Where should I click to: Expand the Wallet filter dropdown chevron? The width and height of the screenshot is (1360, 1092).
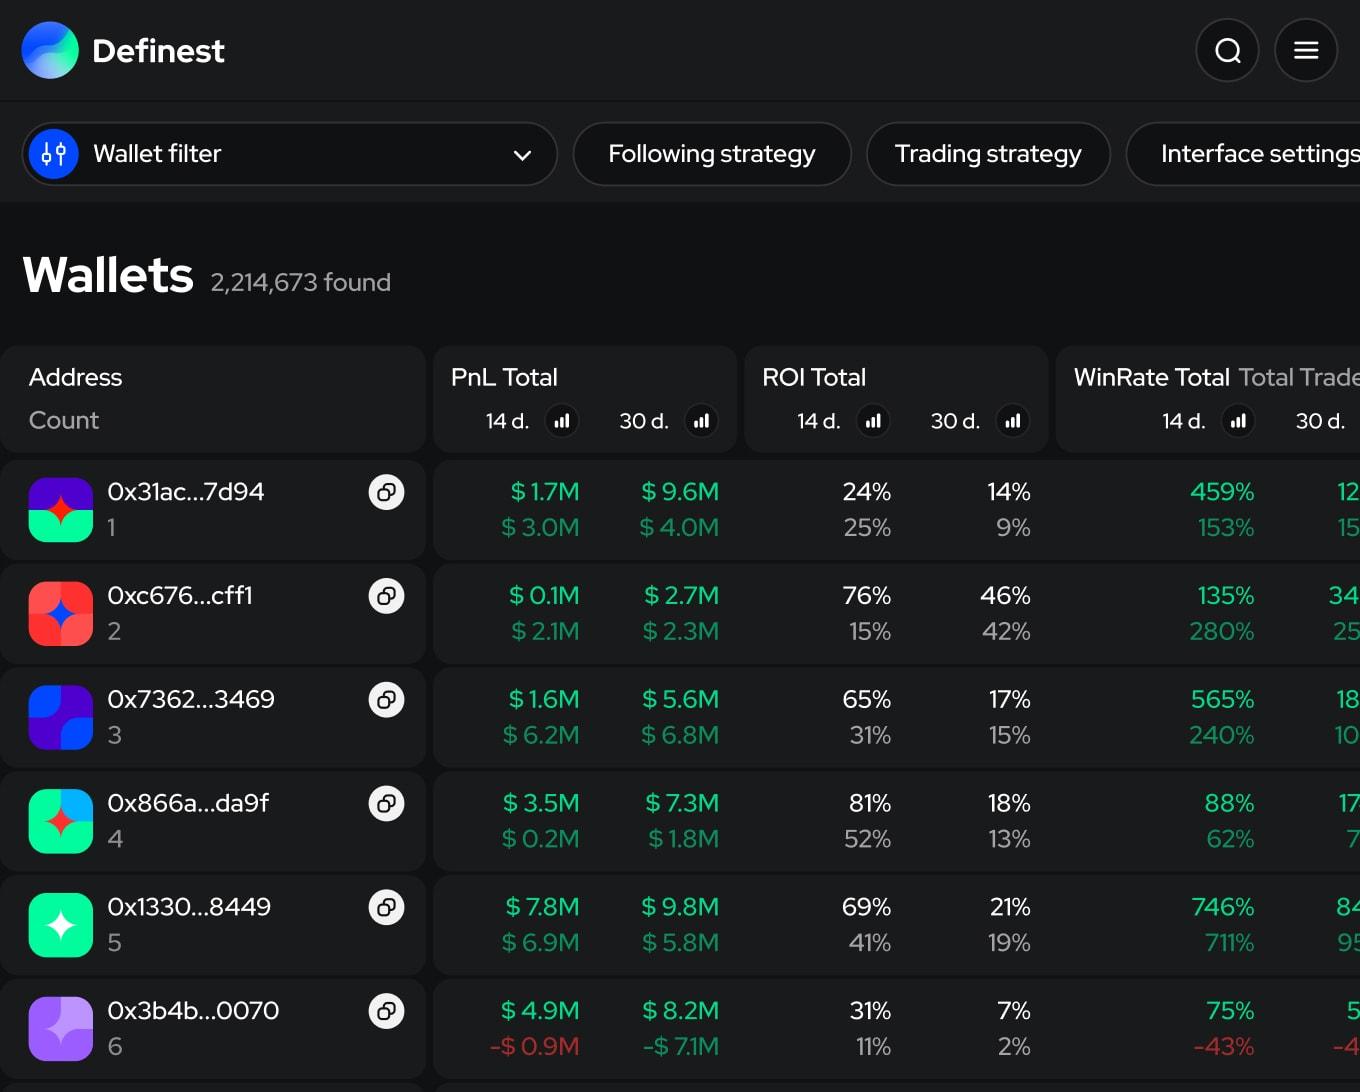[522, 155]
